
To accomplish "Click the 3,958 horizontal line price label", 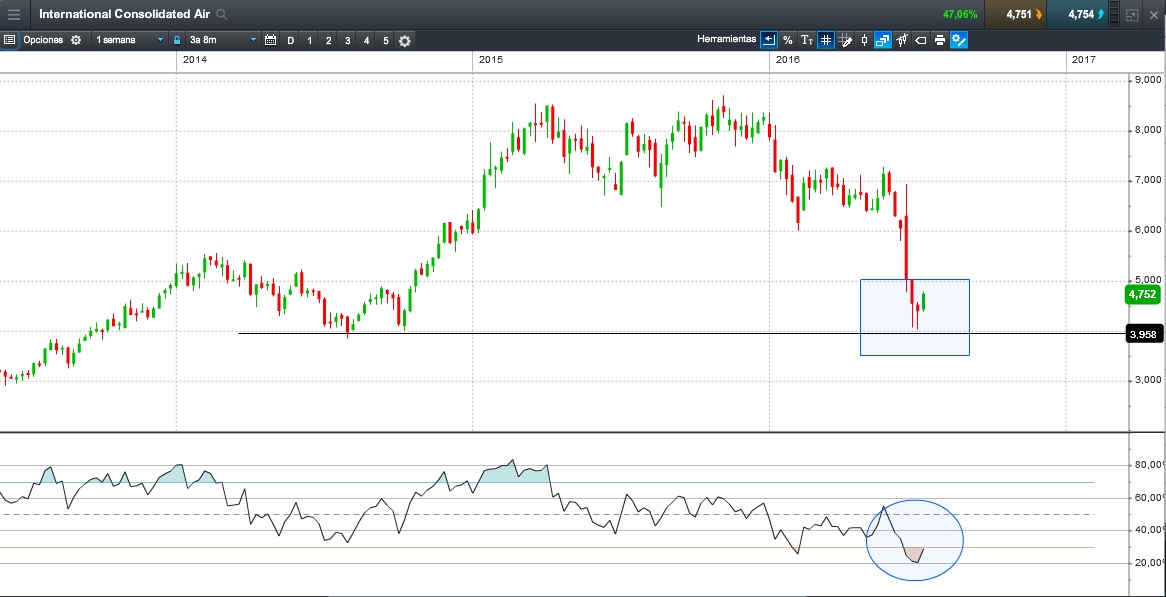I will [x=1144, y=335].
